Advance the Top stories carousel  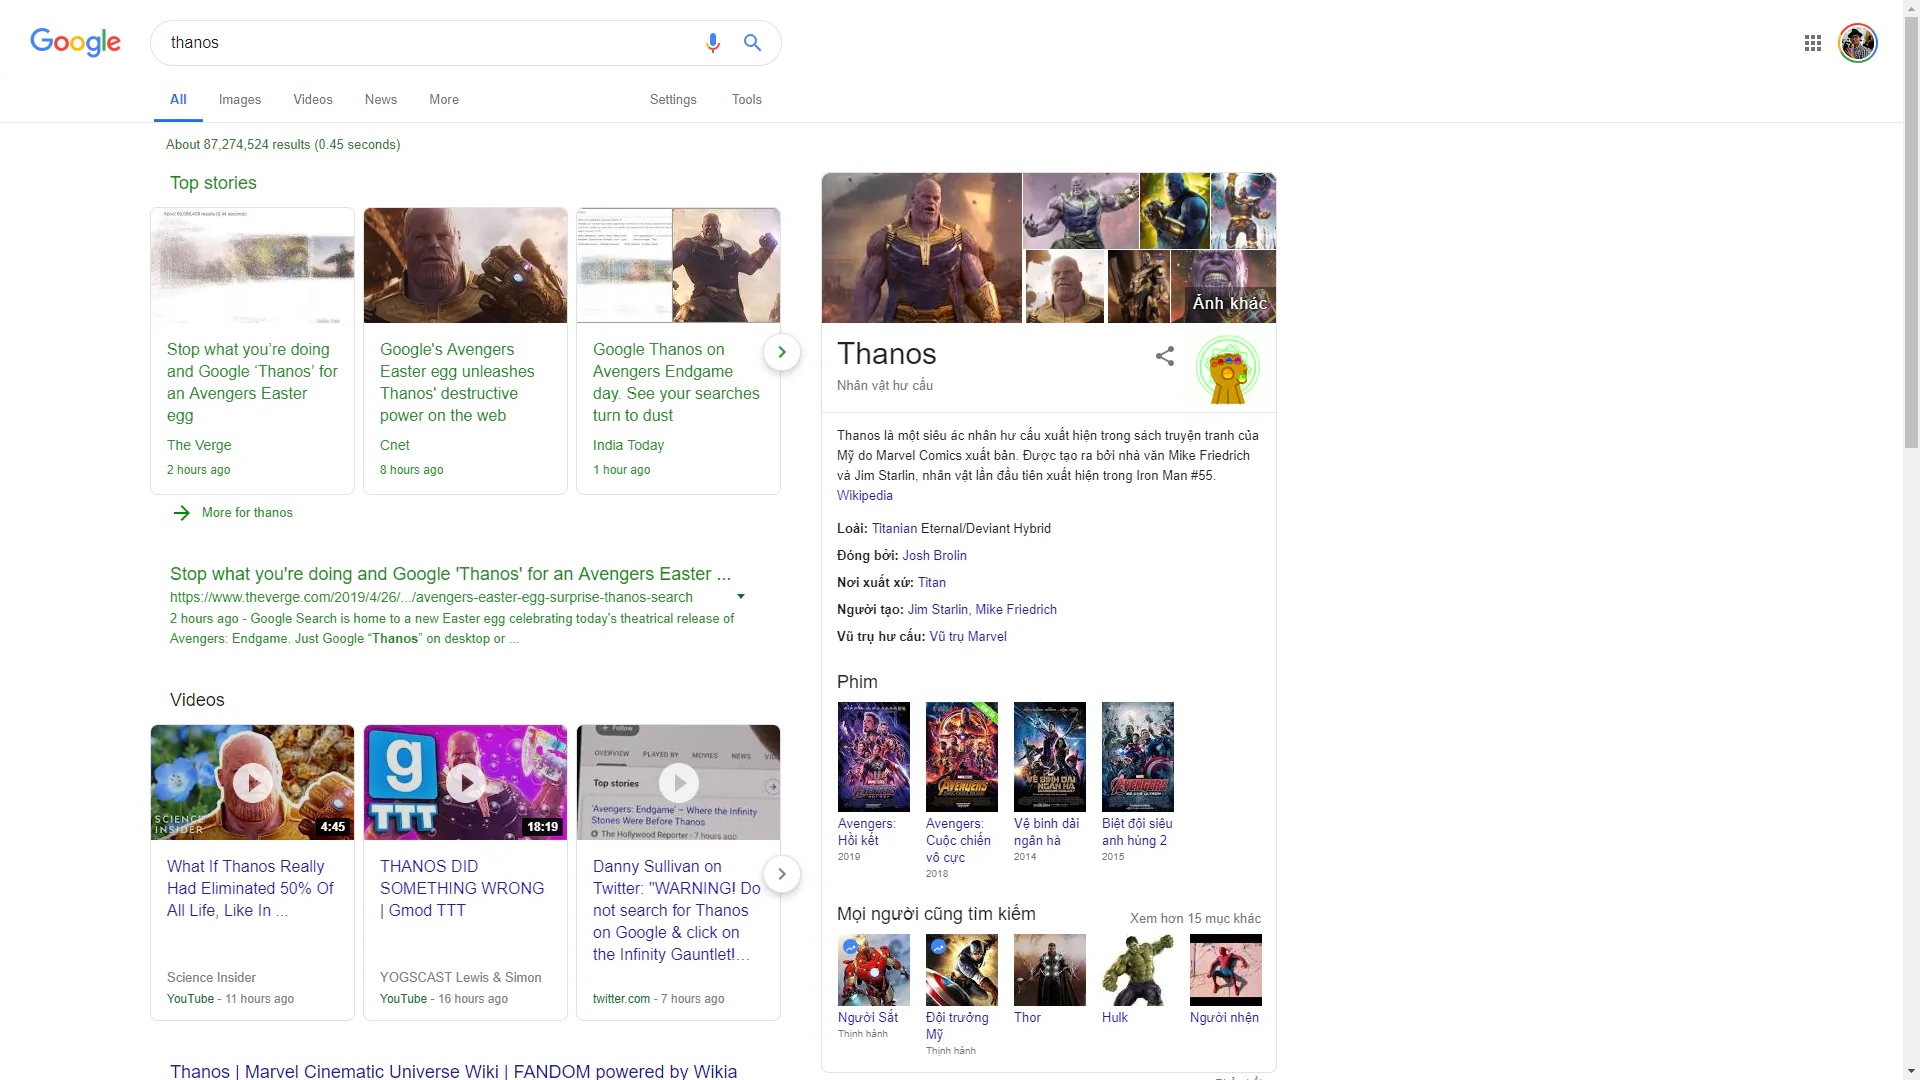coord(782,352)
